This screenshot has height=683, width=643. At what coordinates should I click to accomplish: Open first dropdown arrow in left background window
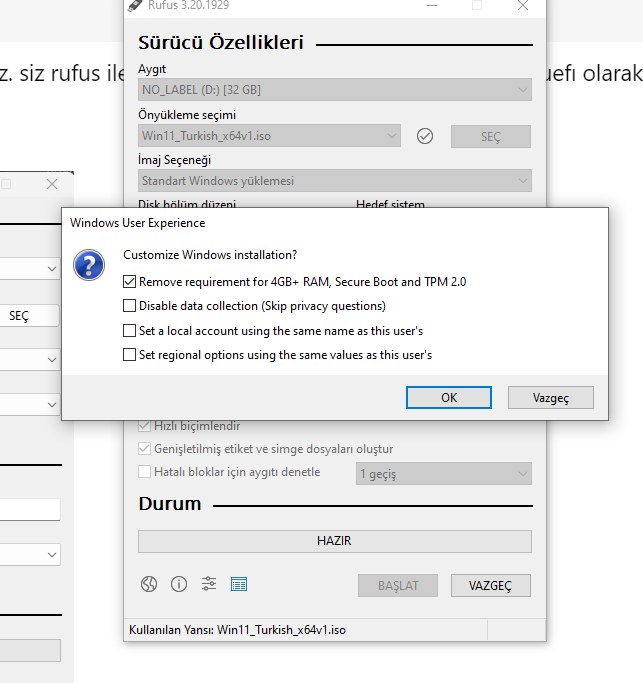pyautogui.click(x=52, y=269)
